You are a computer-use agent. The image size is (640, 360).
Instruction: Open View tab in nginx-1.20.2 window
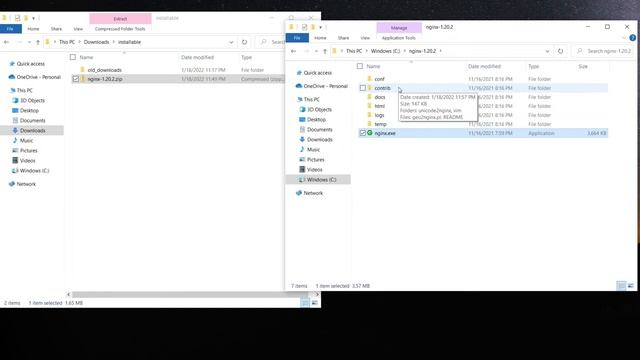tap(365, 38)
